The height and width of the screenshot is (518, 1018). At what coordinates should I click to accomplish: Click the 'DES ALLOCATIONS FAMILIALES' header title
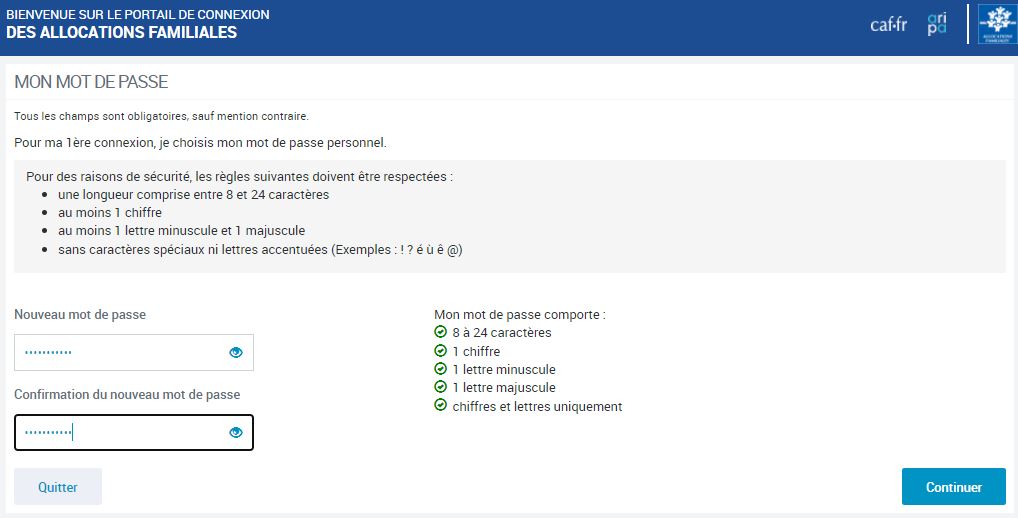121,32
